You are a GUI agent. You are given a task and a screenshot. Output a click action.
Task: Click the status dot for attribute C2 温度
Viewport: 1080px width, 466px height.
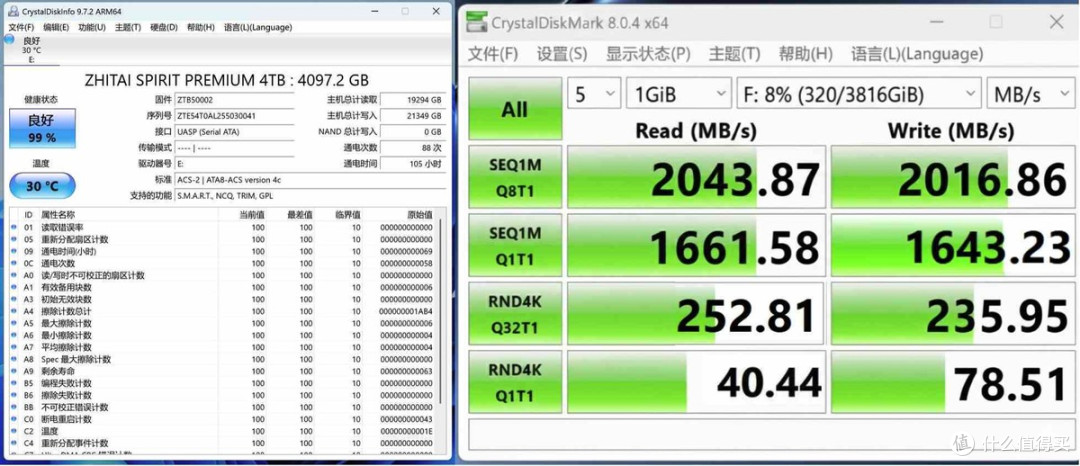click(14, 431)
